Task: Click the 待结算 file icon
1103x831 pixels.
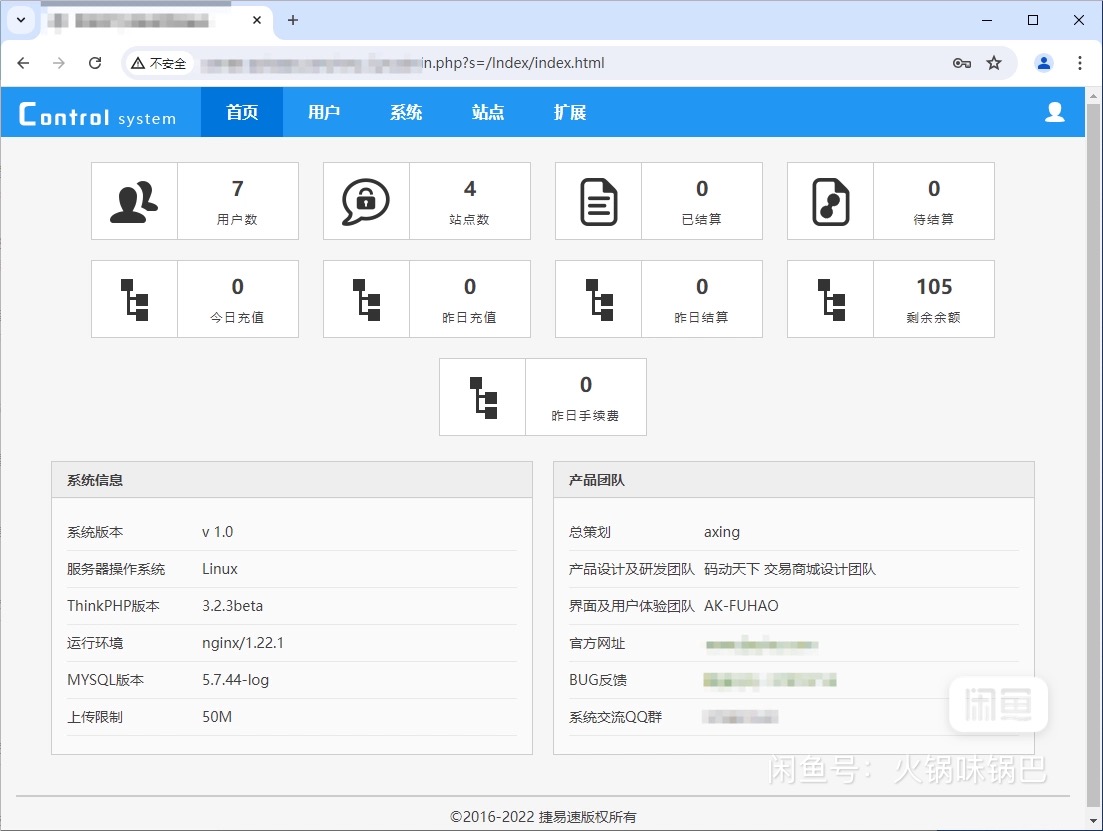Action: (x=830, y=200)
